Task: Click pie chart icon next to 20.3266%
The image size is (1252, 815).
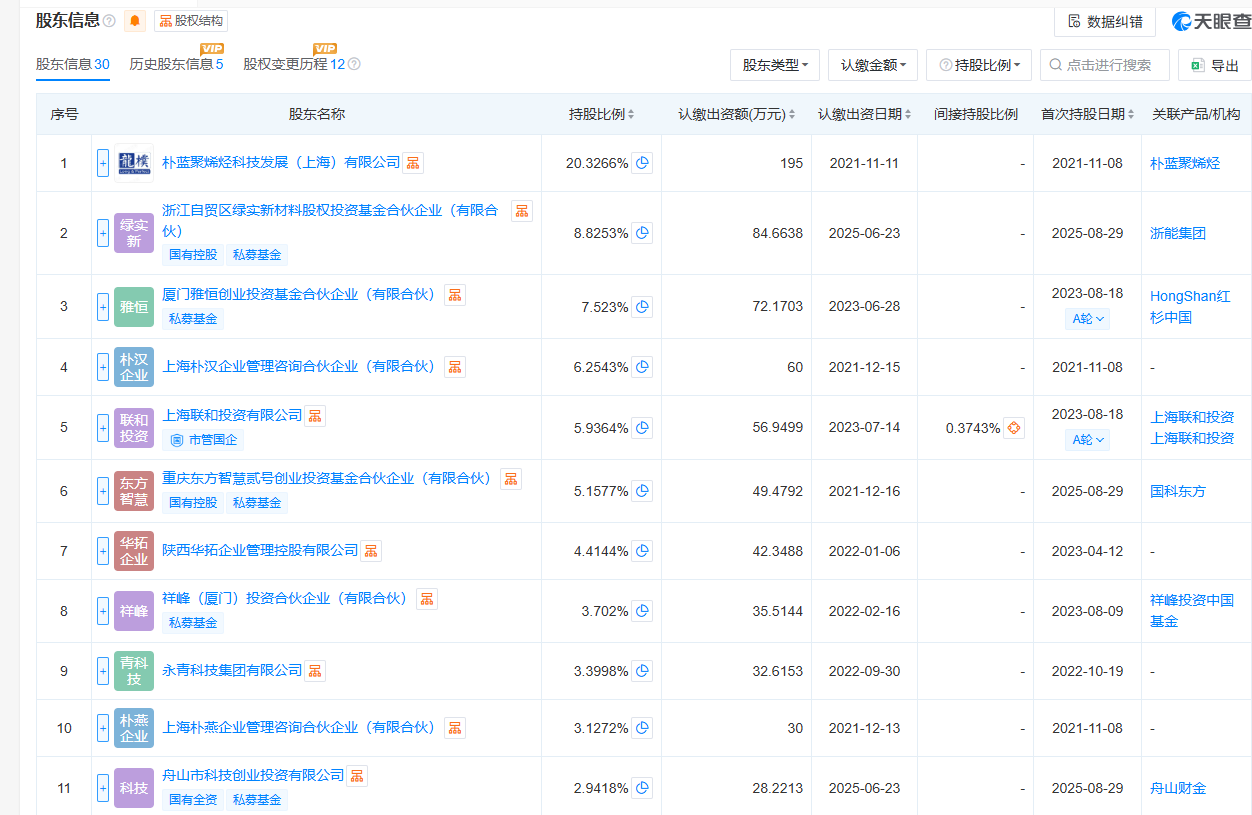Action: point(642,163)
